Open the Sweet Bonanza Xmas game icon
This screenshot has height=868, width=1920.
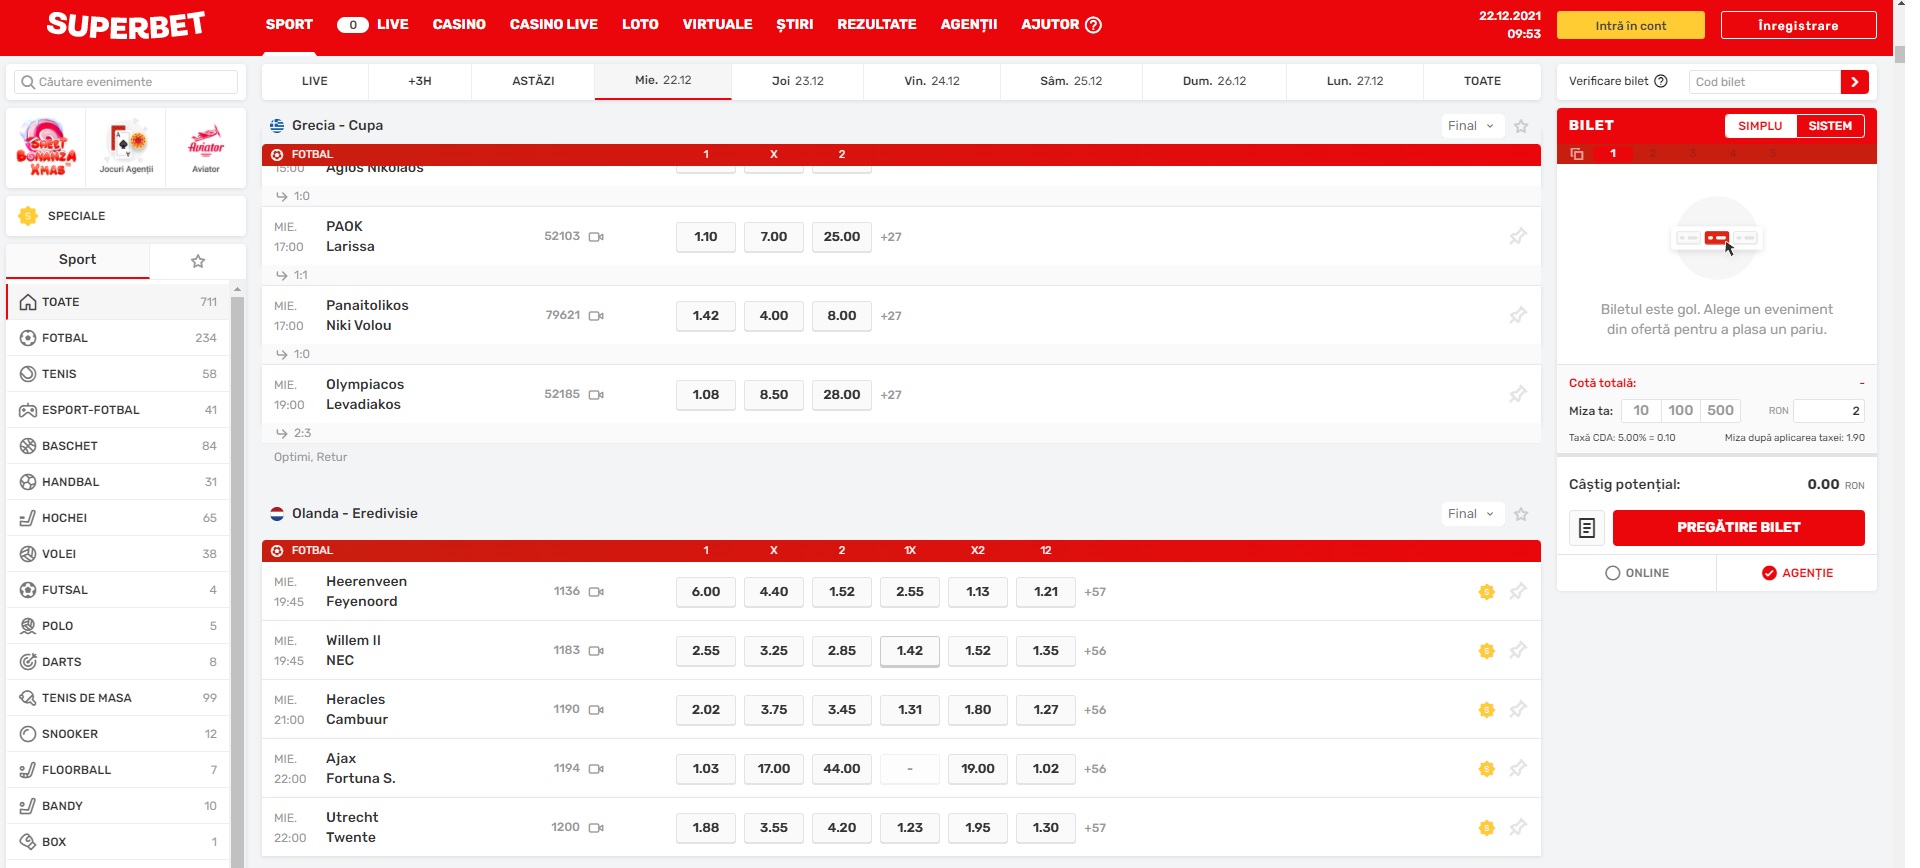pos(46,147)
